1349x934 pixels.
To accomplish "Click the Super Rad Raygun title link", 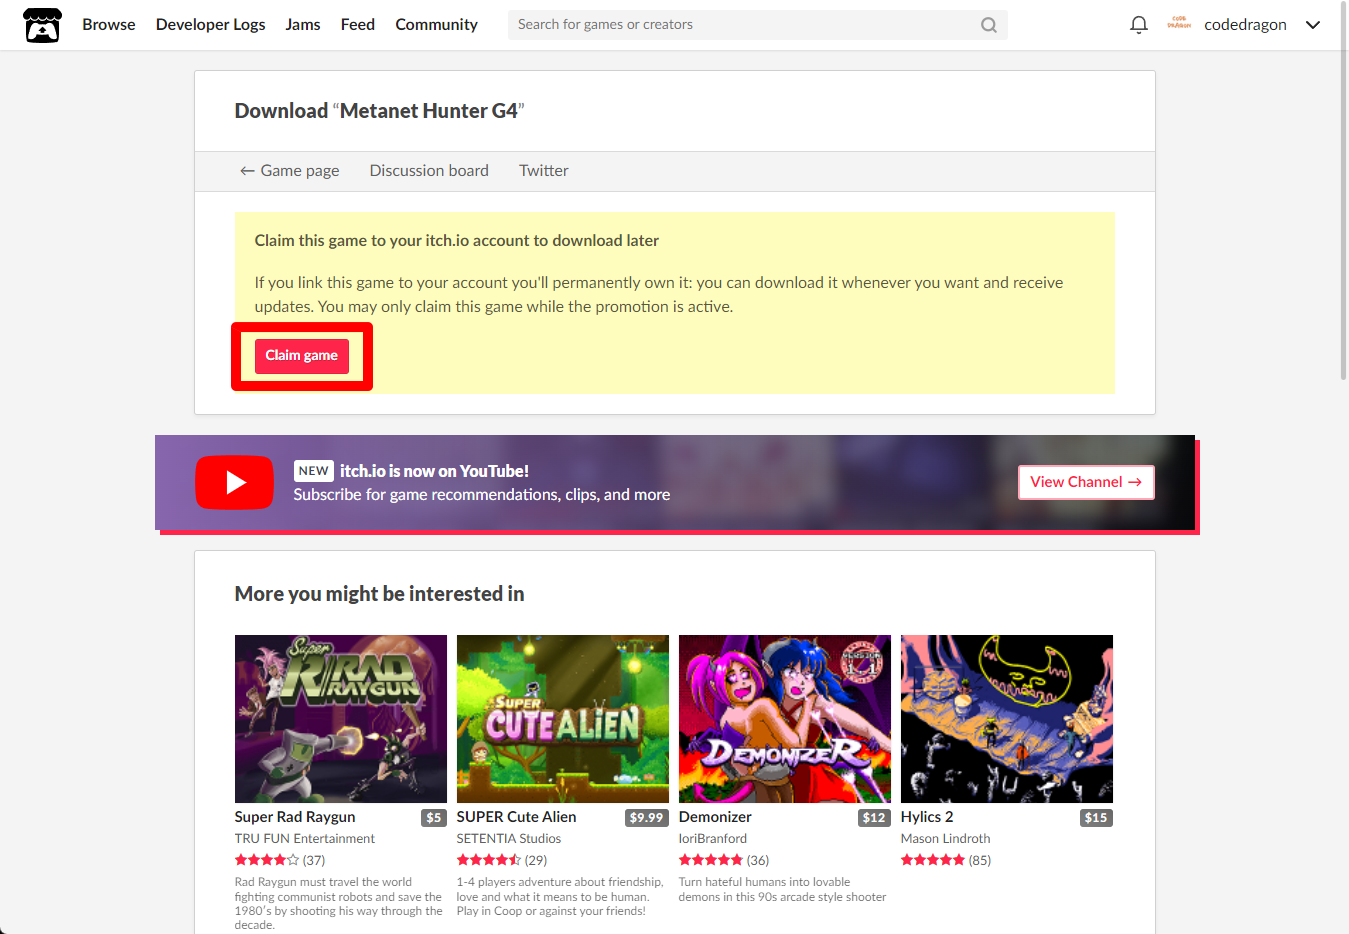I will coord(295,817).
